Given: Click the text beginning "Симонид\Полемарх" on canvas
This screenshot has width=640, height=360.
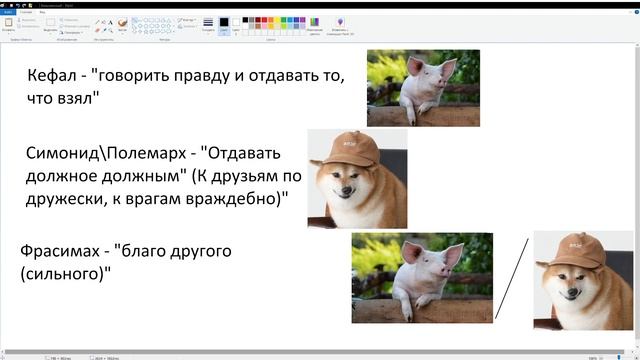Looking at the screenshot, I should click(x=163, y=176).
